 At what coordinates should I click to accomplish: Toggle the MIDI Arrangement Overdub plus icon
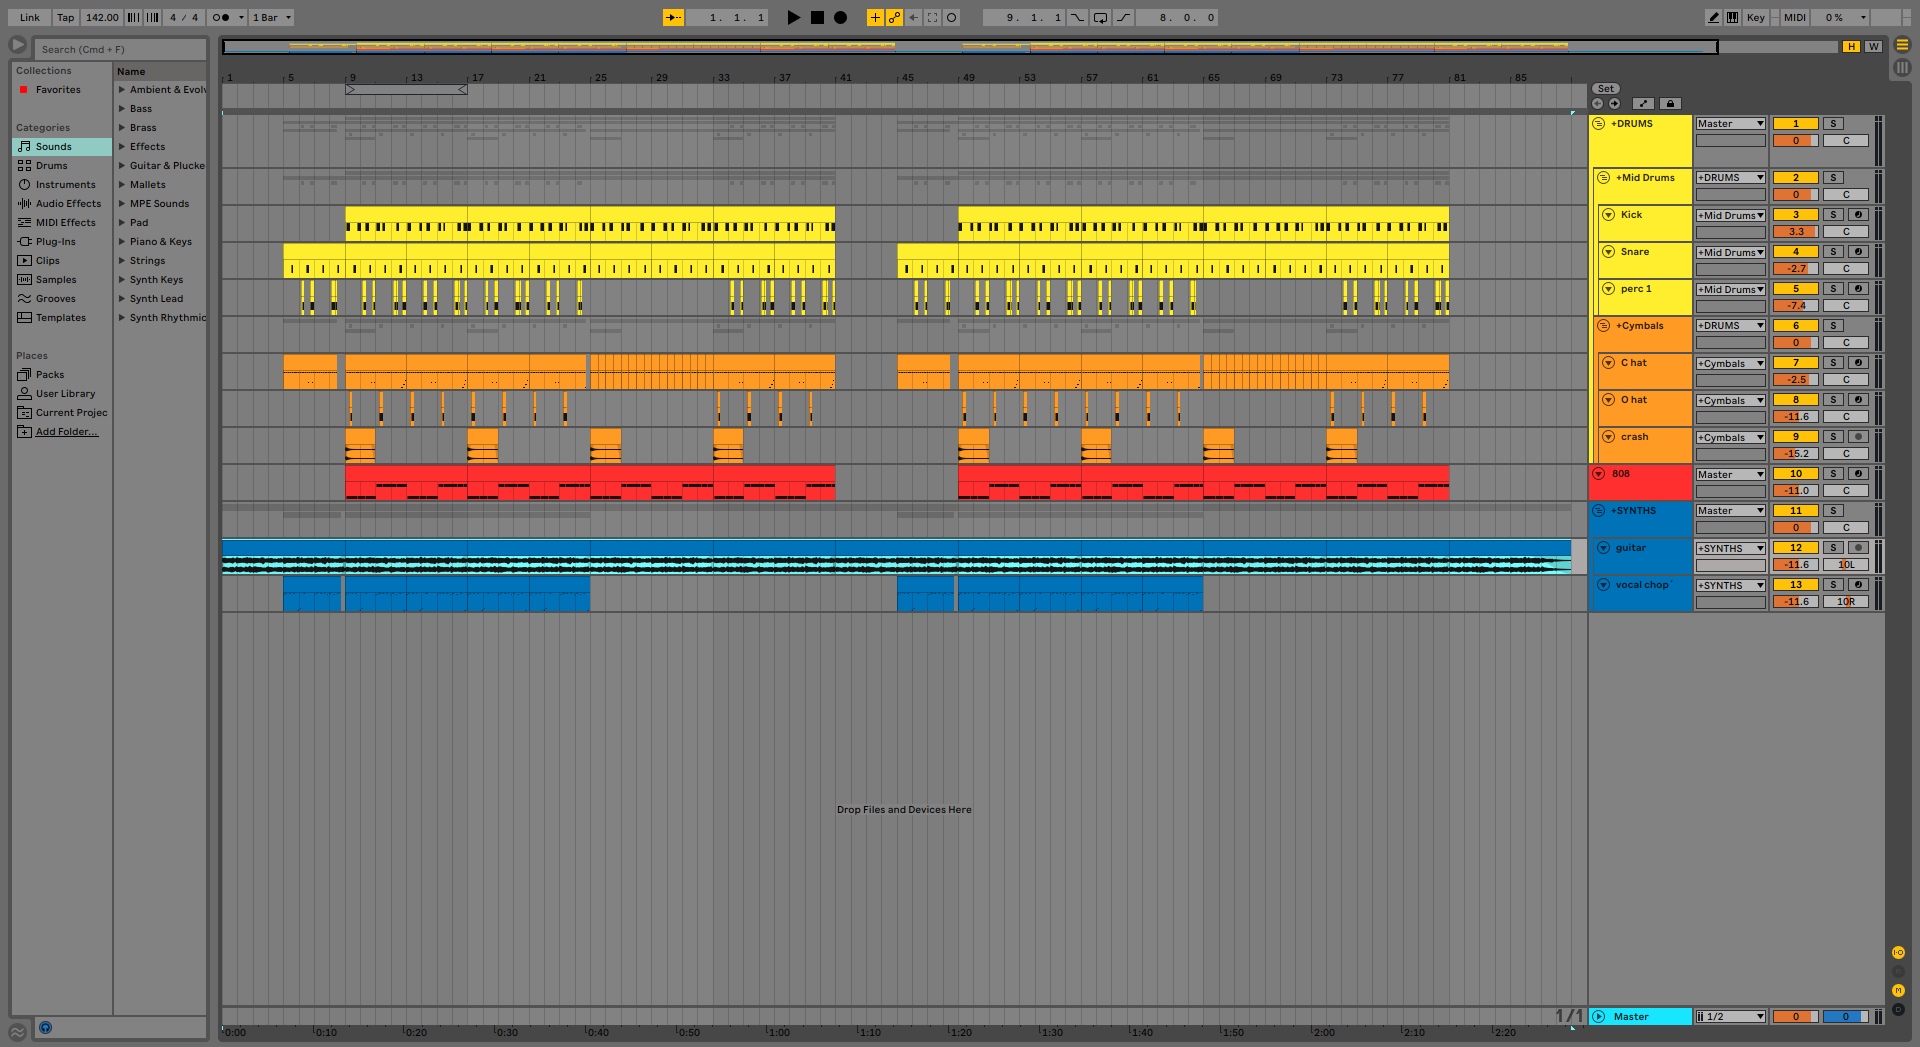tap(875, 17)
